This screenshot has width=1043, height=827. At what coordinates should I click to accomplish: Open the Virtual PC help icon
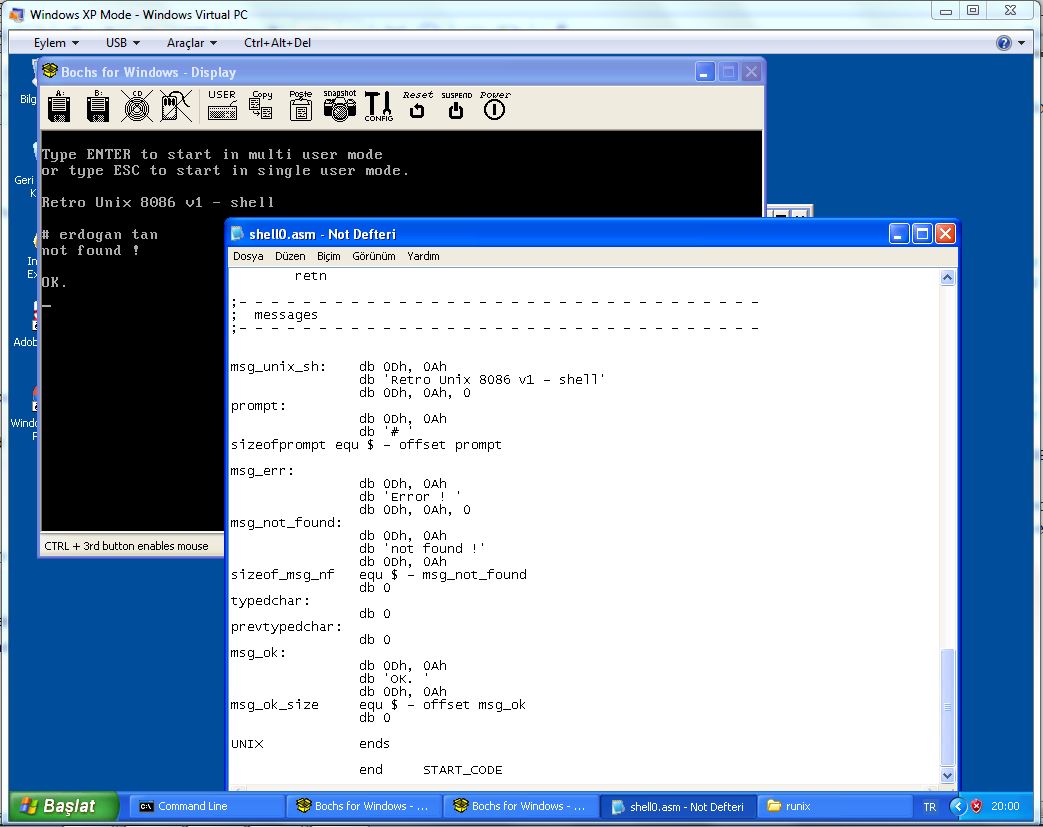click(1004, 43)
